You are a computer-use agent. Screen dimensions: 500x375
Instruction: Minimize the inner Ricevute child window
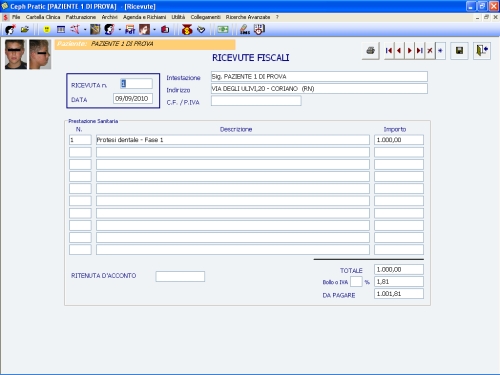tap(477, 17)
